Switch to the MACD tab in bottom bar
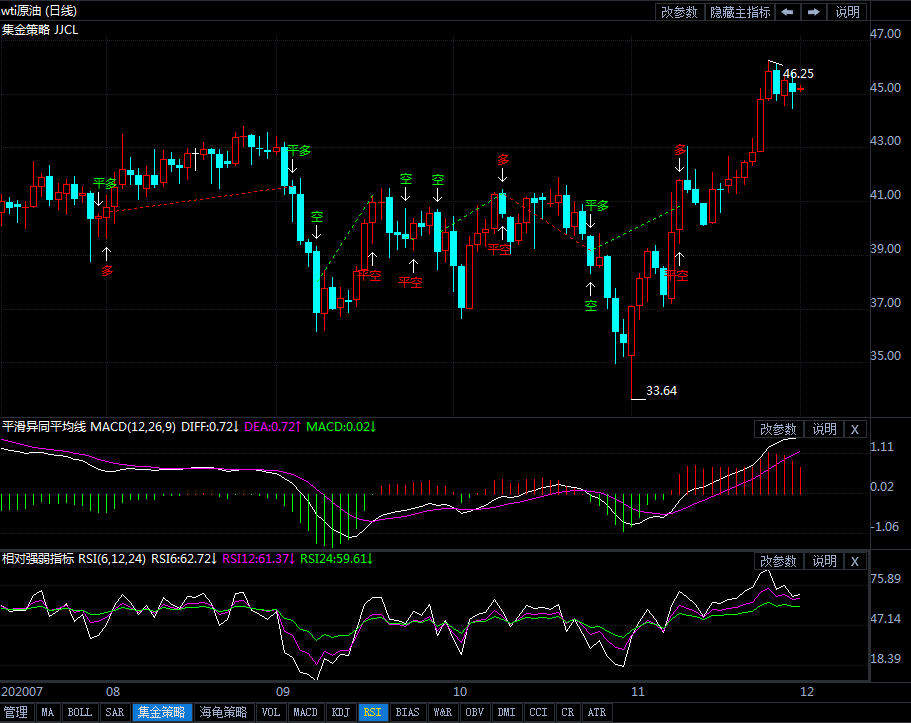The width and height of the screenshot is (911, 723). point(305,713)
